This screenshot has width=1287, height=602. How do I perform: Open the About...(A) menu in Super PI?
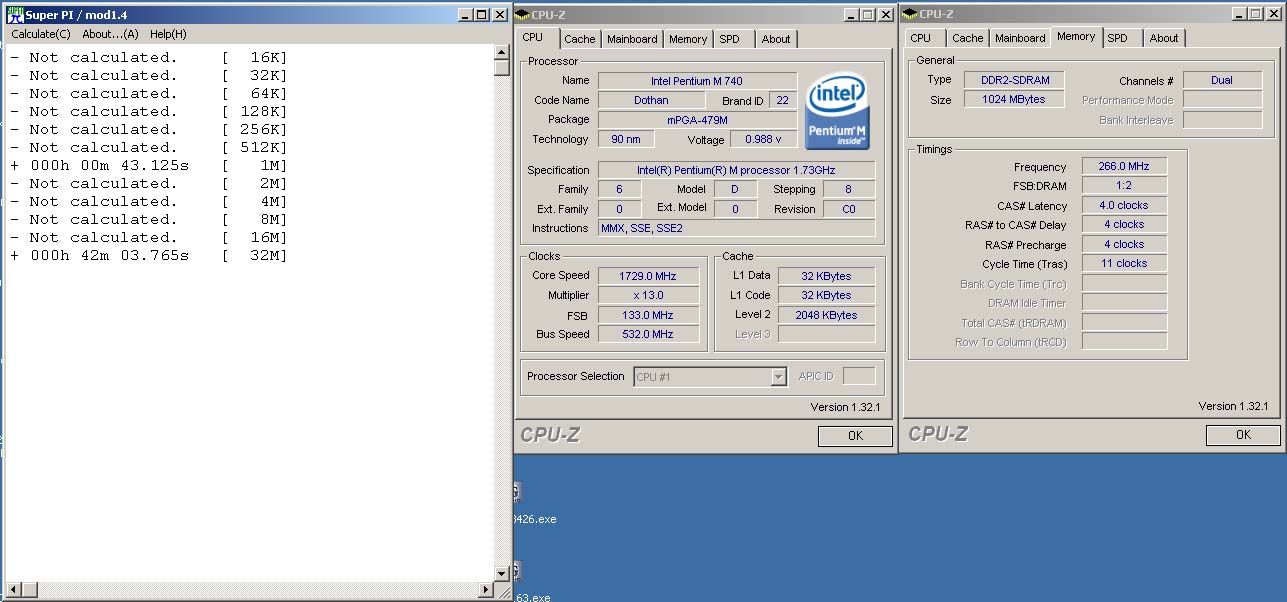tap(110, 34)
